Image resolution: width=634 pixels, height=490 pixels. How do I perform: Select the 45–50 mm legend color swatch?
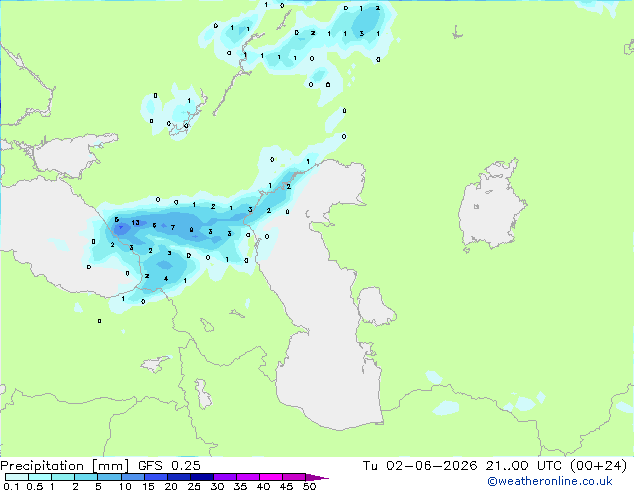pos(294,477)
